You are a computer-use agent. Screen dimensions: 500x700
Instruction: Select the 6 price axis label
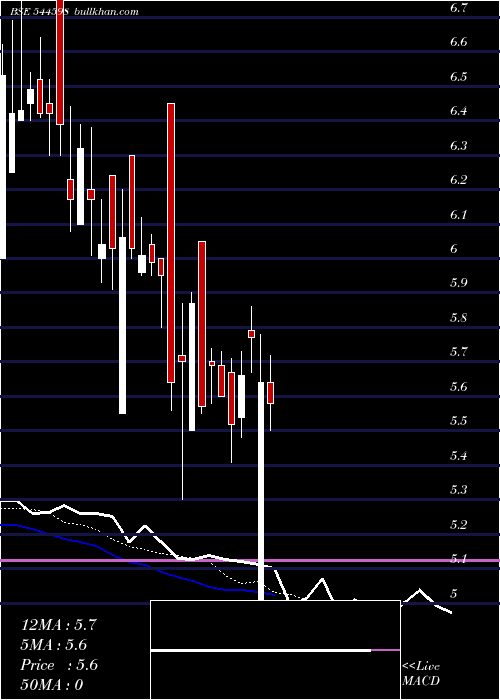[454, 249]
